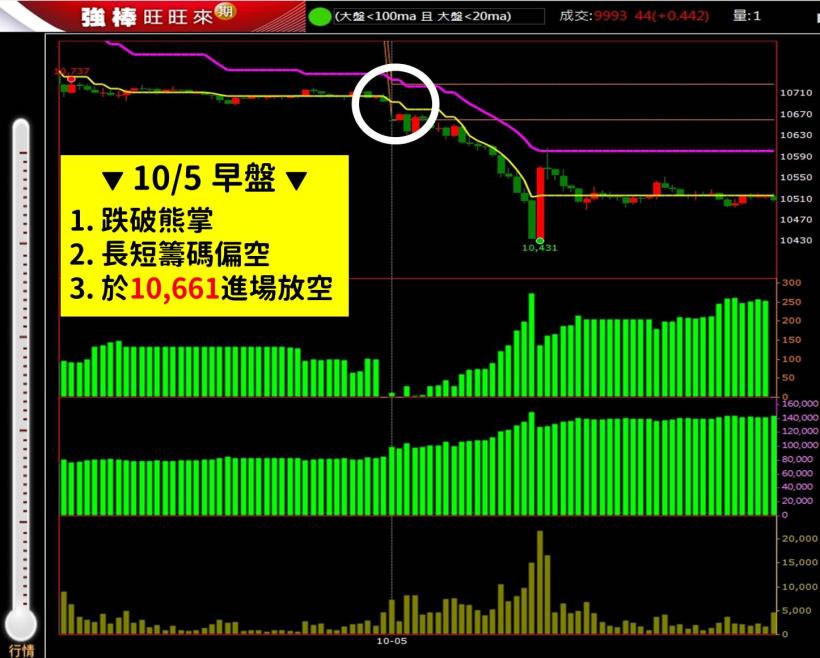Click the 期 badge beside the title
This screenshot has width=820, height=658.
225,10
